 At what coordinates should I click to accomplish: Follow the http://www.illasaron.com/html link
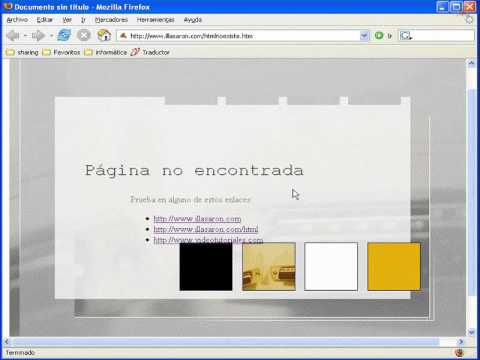(206, 229)
